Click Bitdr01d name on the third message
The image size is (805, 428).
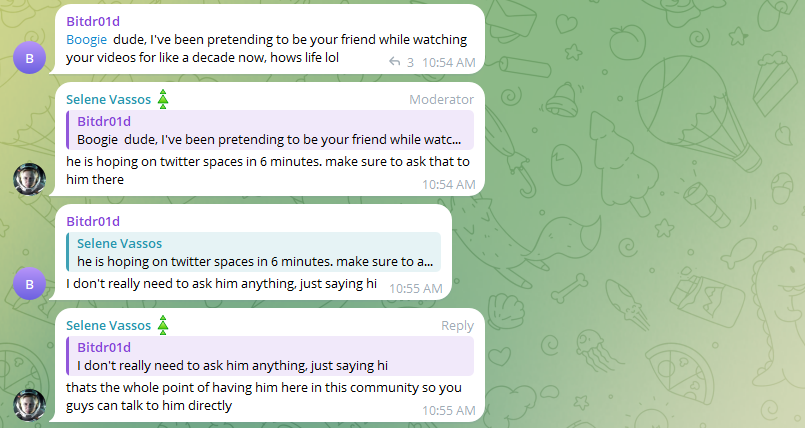click(93, 221)
